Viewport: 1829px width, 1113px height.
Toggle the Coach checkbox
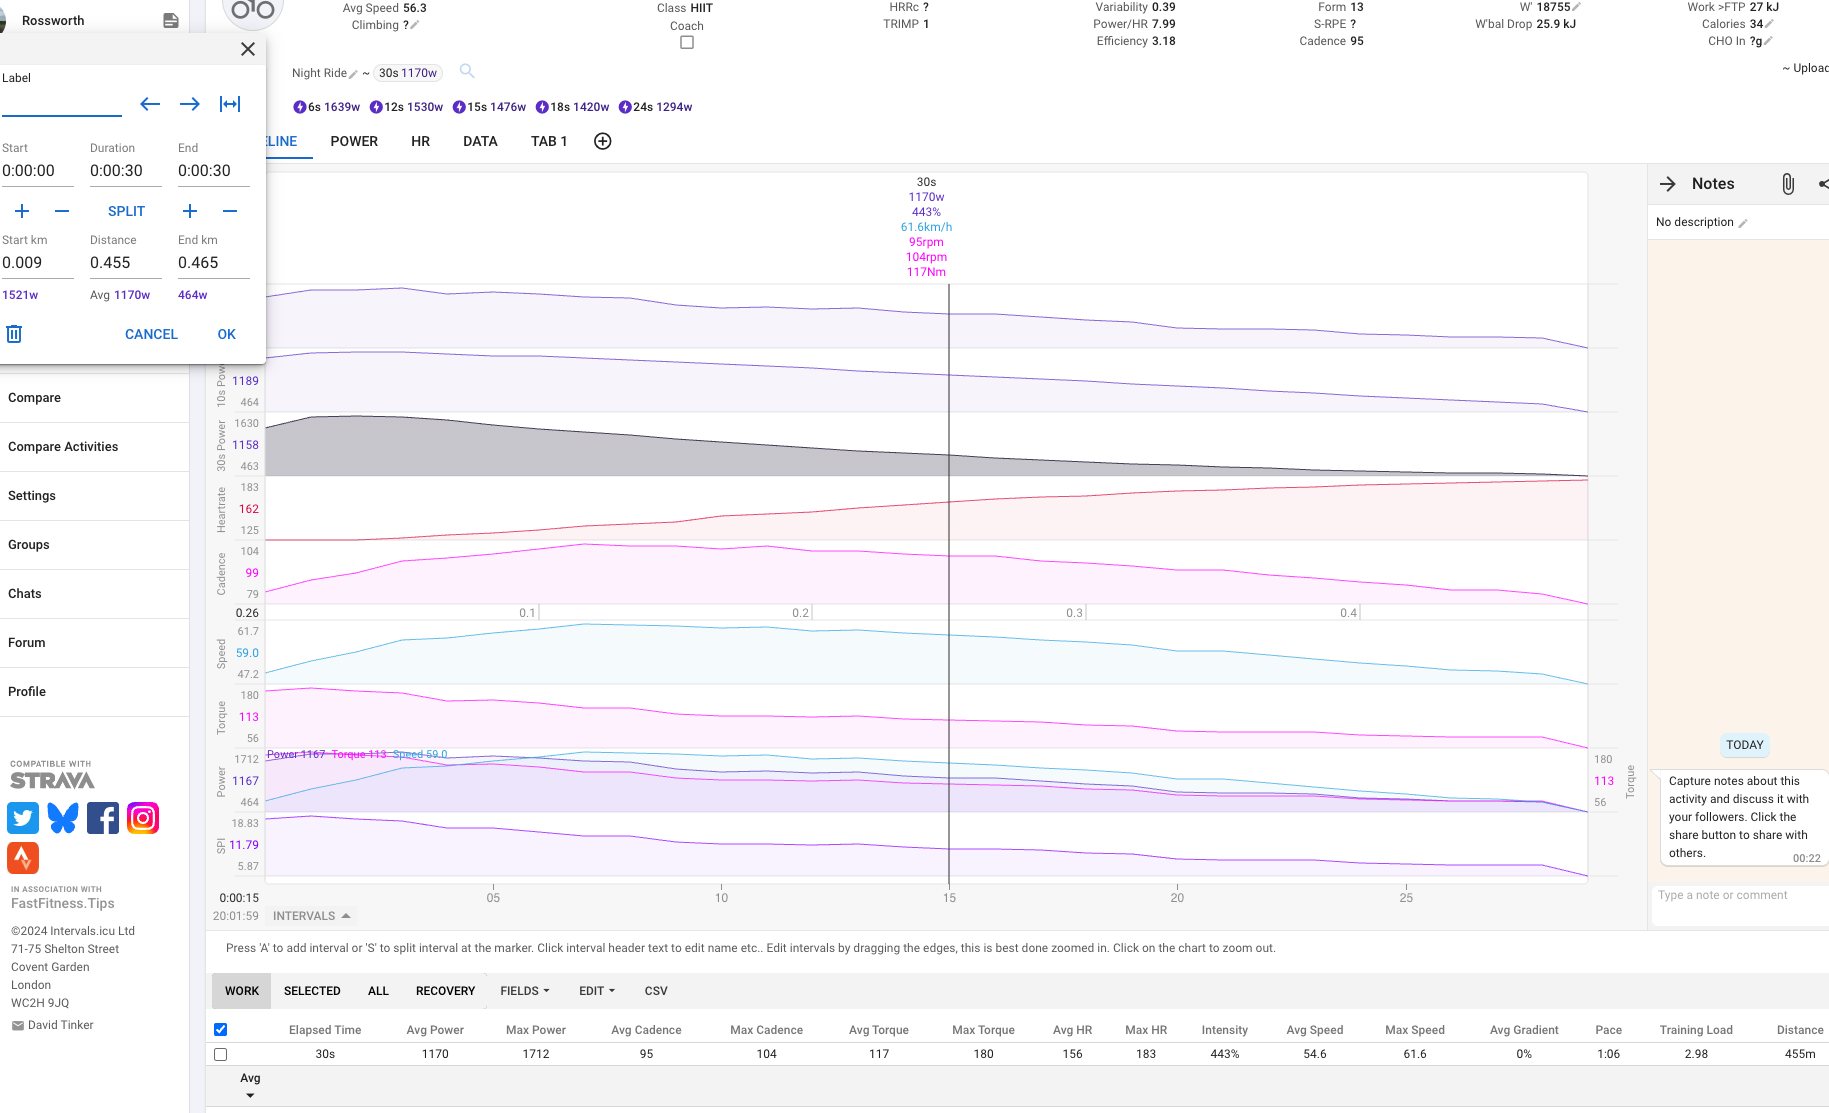687,42
